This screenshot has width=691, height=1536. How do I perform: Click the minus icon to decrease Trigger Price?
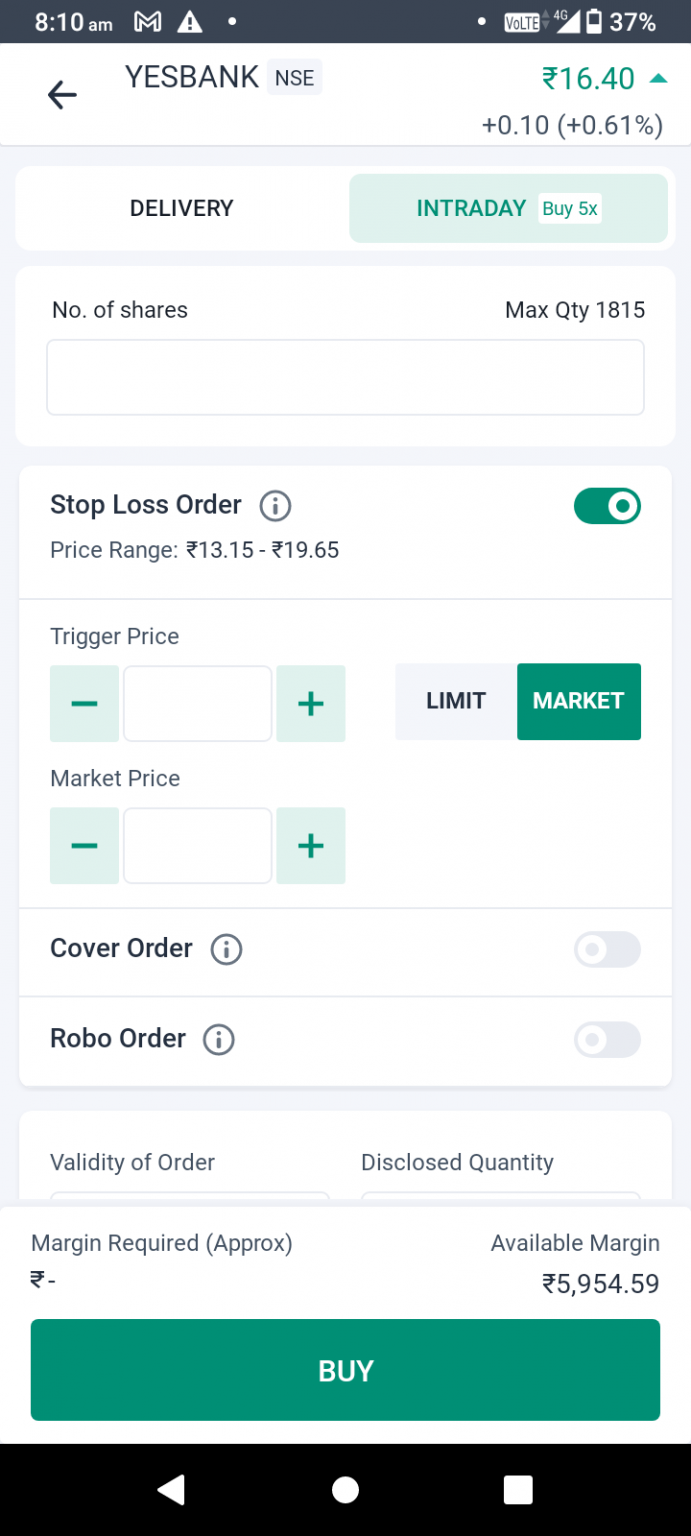[x=84, y=703]
